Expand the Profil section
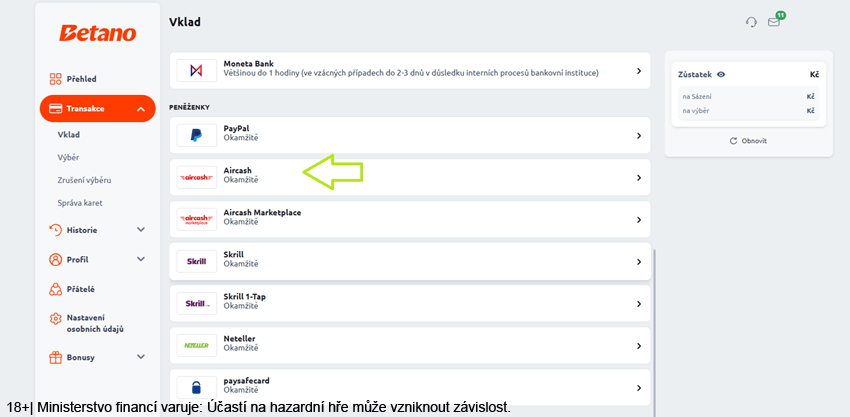Screen dimensions: 850x417 [x=141, y=259]
